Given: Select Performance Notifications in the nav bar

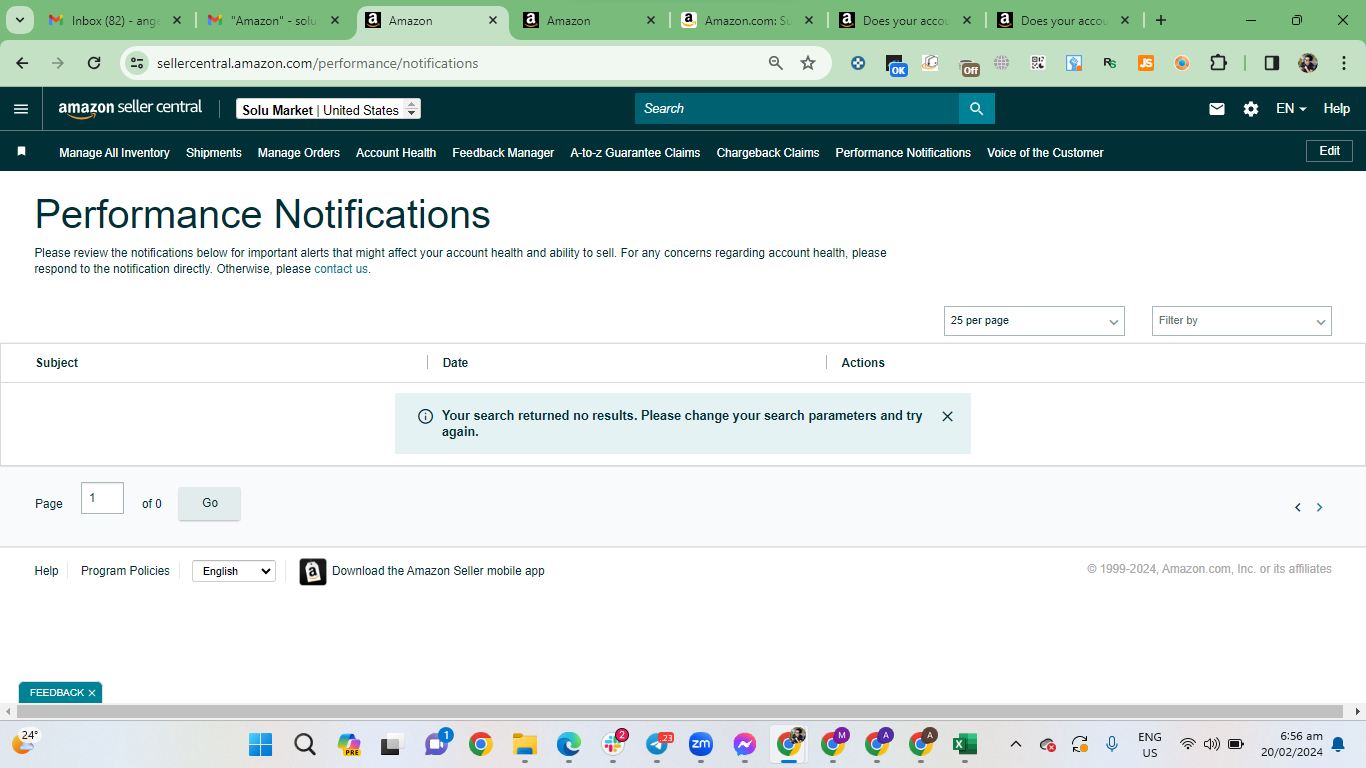Looking at the screenshot, I should click(903, 153).
